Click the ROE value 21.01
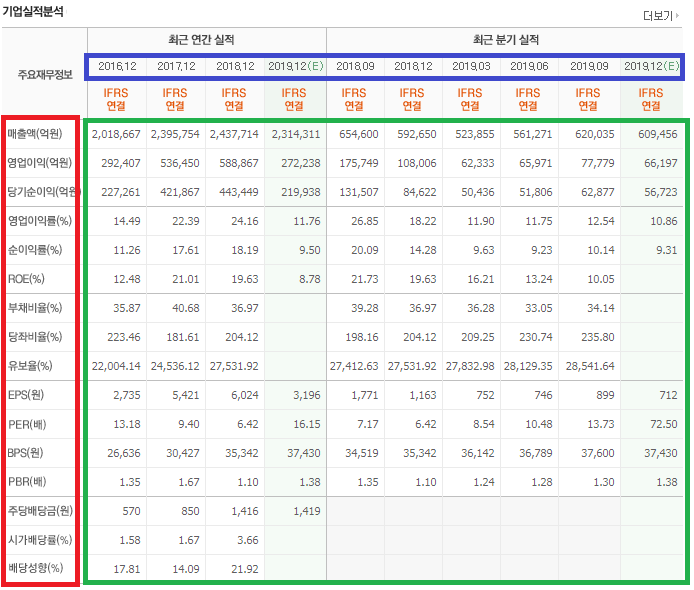 (x=185, y=279)
